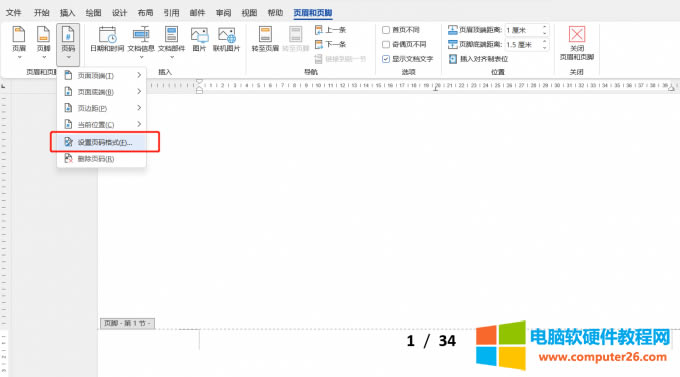
Task: Expand 页面底端 bottom of page submenu
Action: (102, 92)
